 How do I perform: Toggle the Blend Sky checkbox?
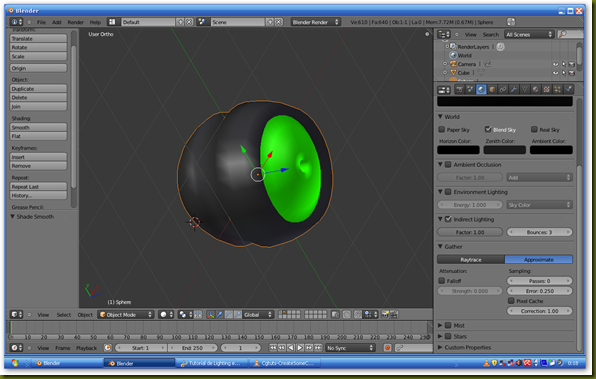click(488, 130)
